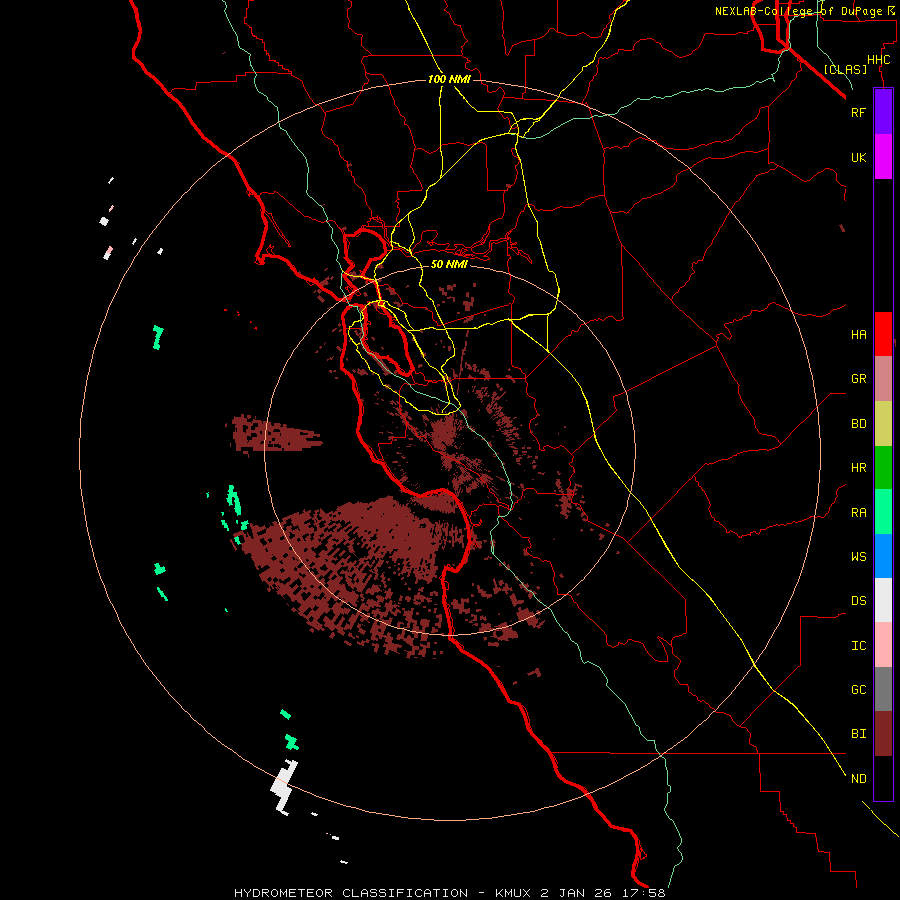Click the DS legend label
The image size is (900, 900).
(858, 601)
